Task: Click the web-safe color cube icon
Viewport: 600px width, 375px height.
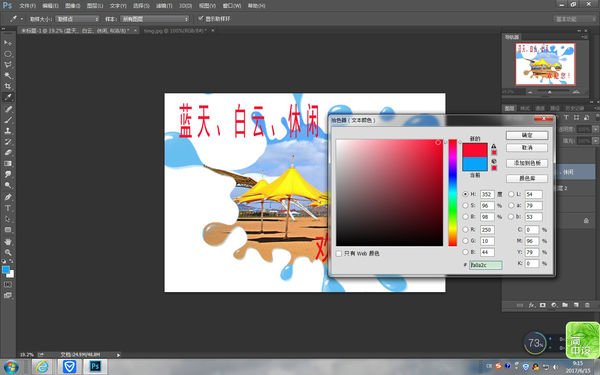Action: (494, 161)
